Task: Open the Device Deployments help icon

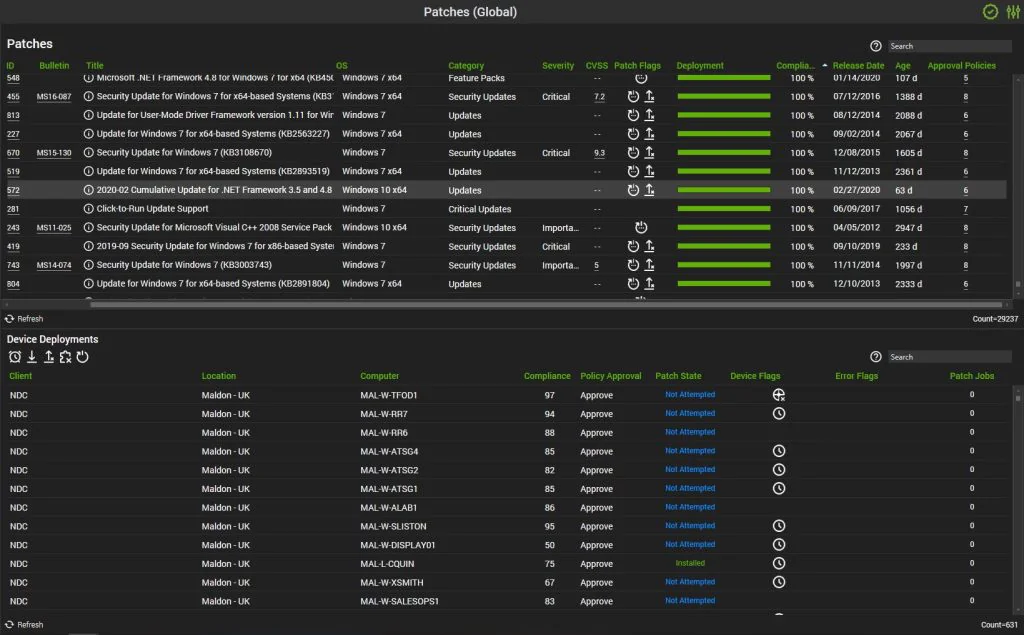Action: click(876, 357)
